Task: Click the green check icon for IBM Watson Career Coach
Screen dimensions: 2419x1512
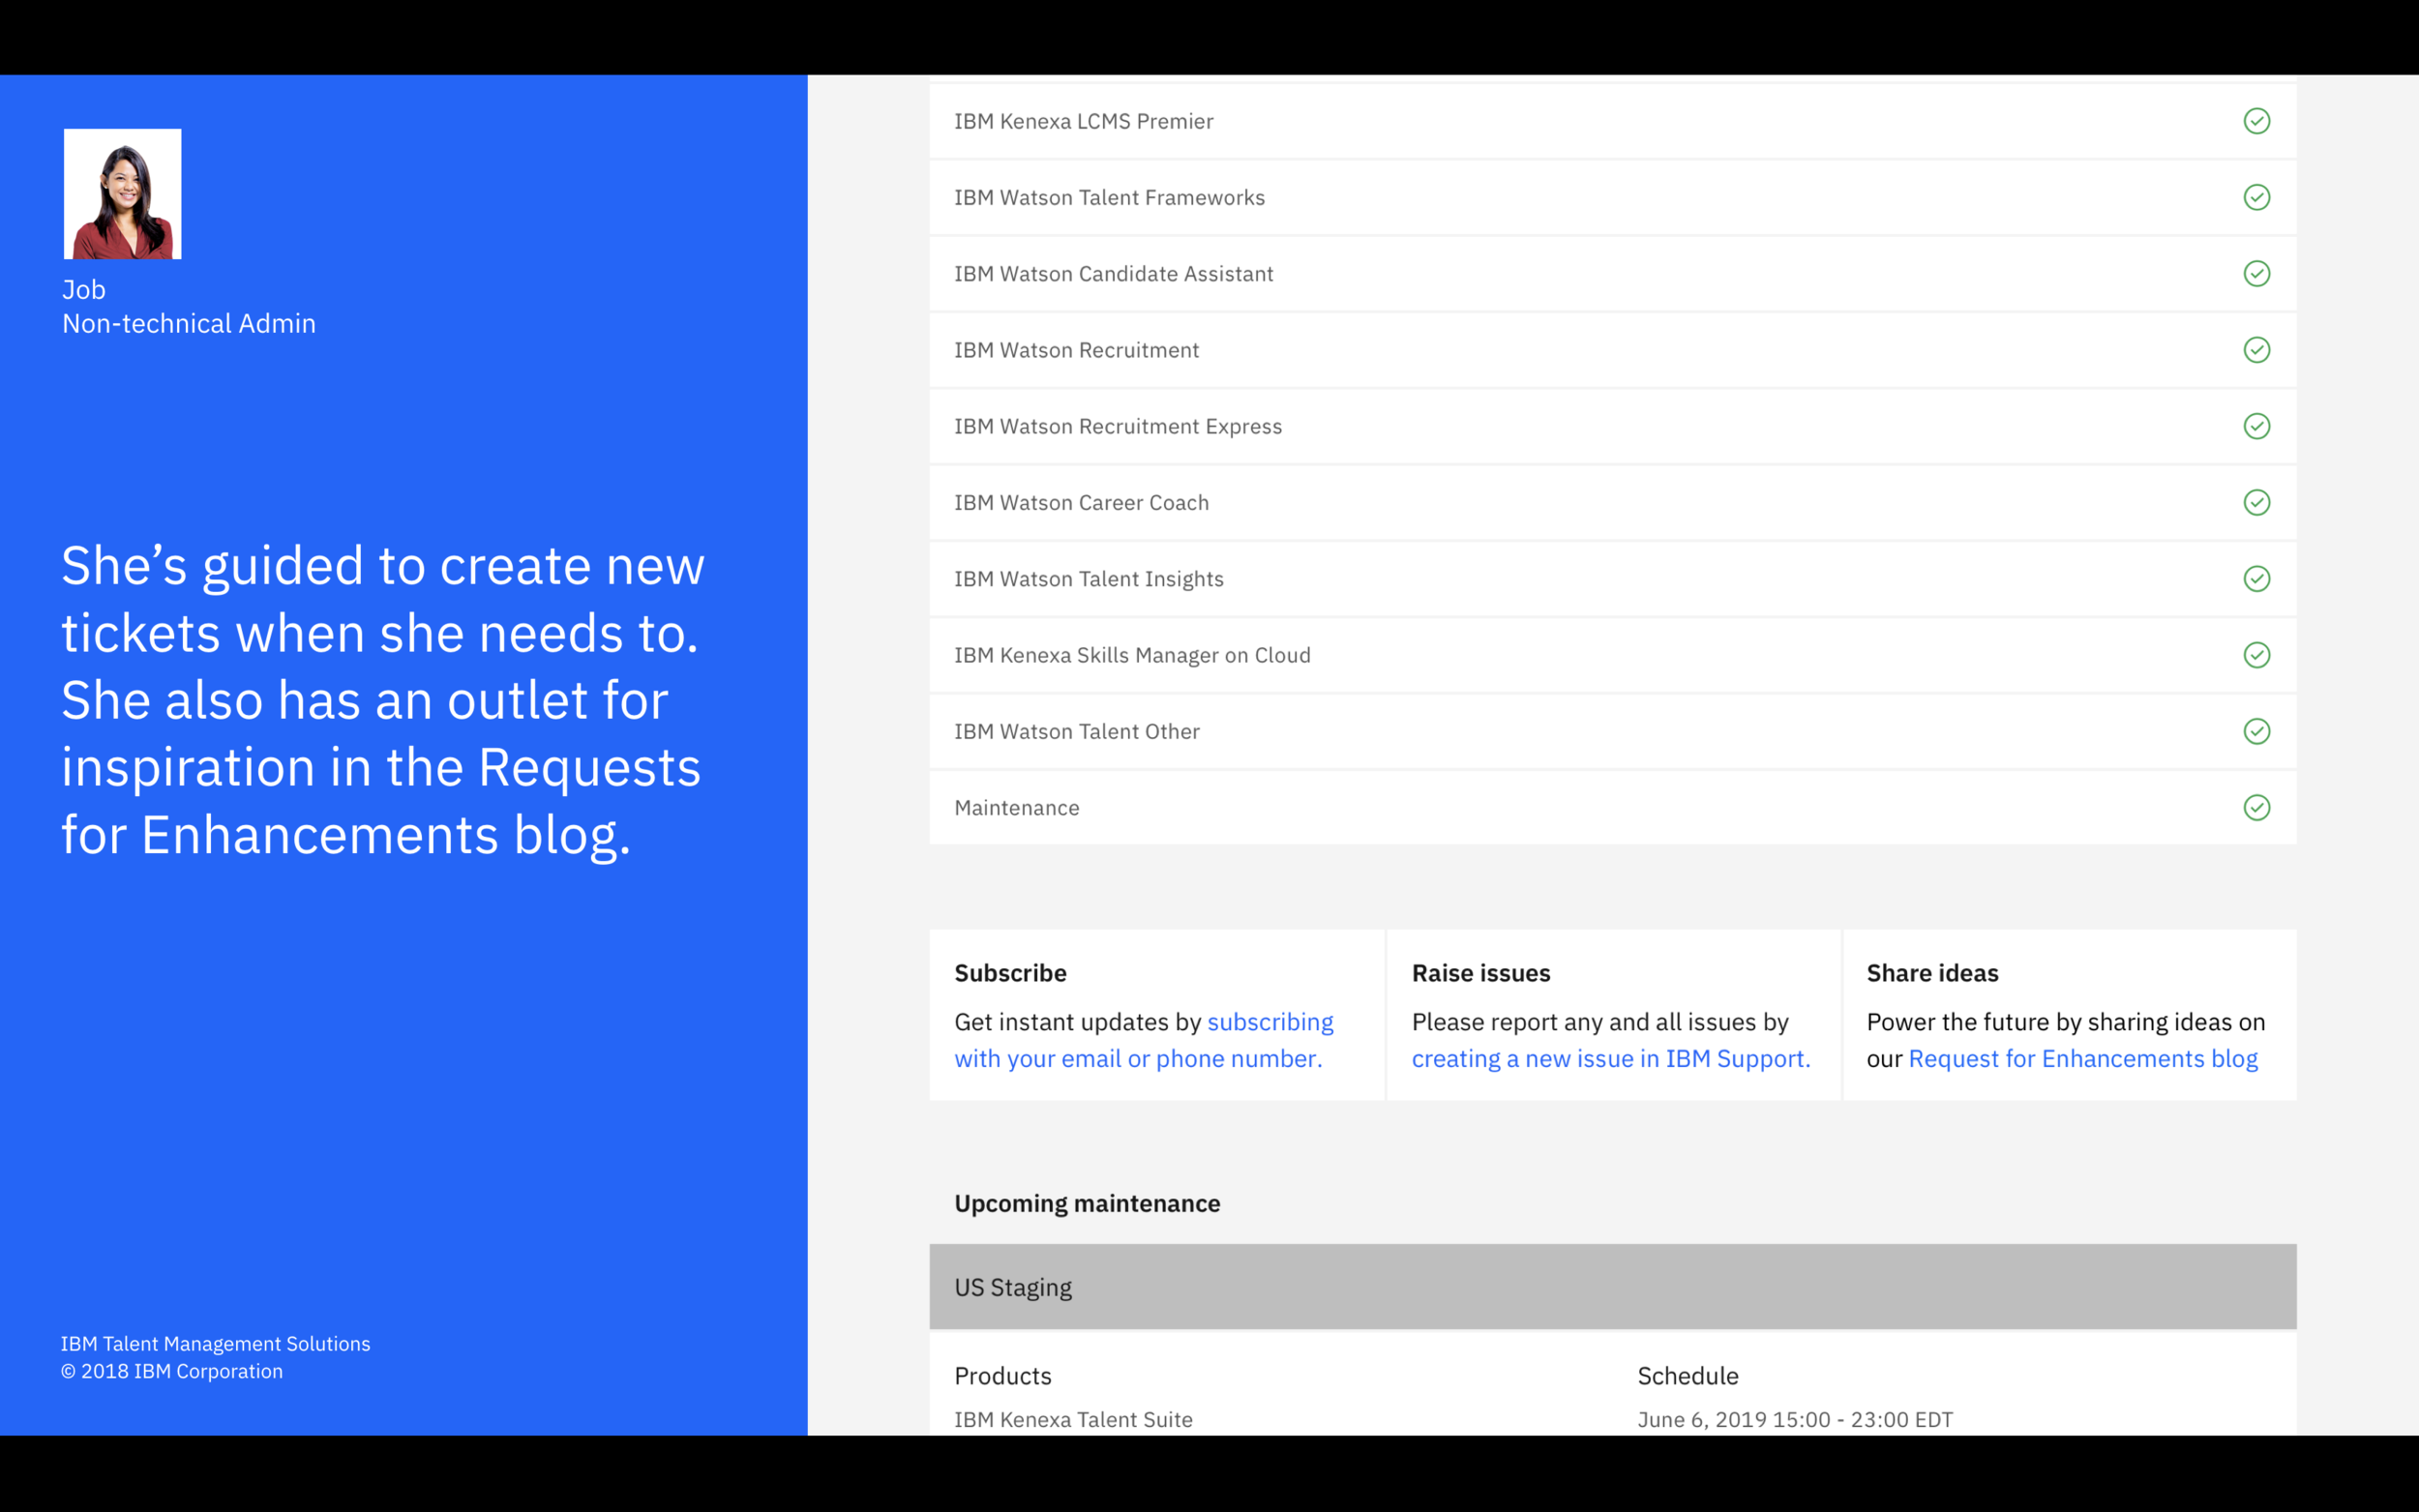Action: coord(2256,502)
